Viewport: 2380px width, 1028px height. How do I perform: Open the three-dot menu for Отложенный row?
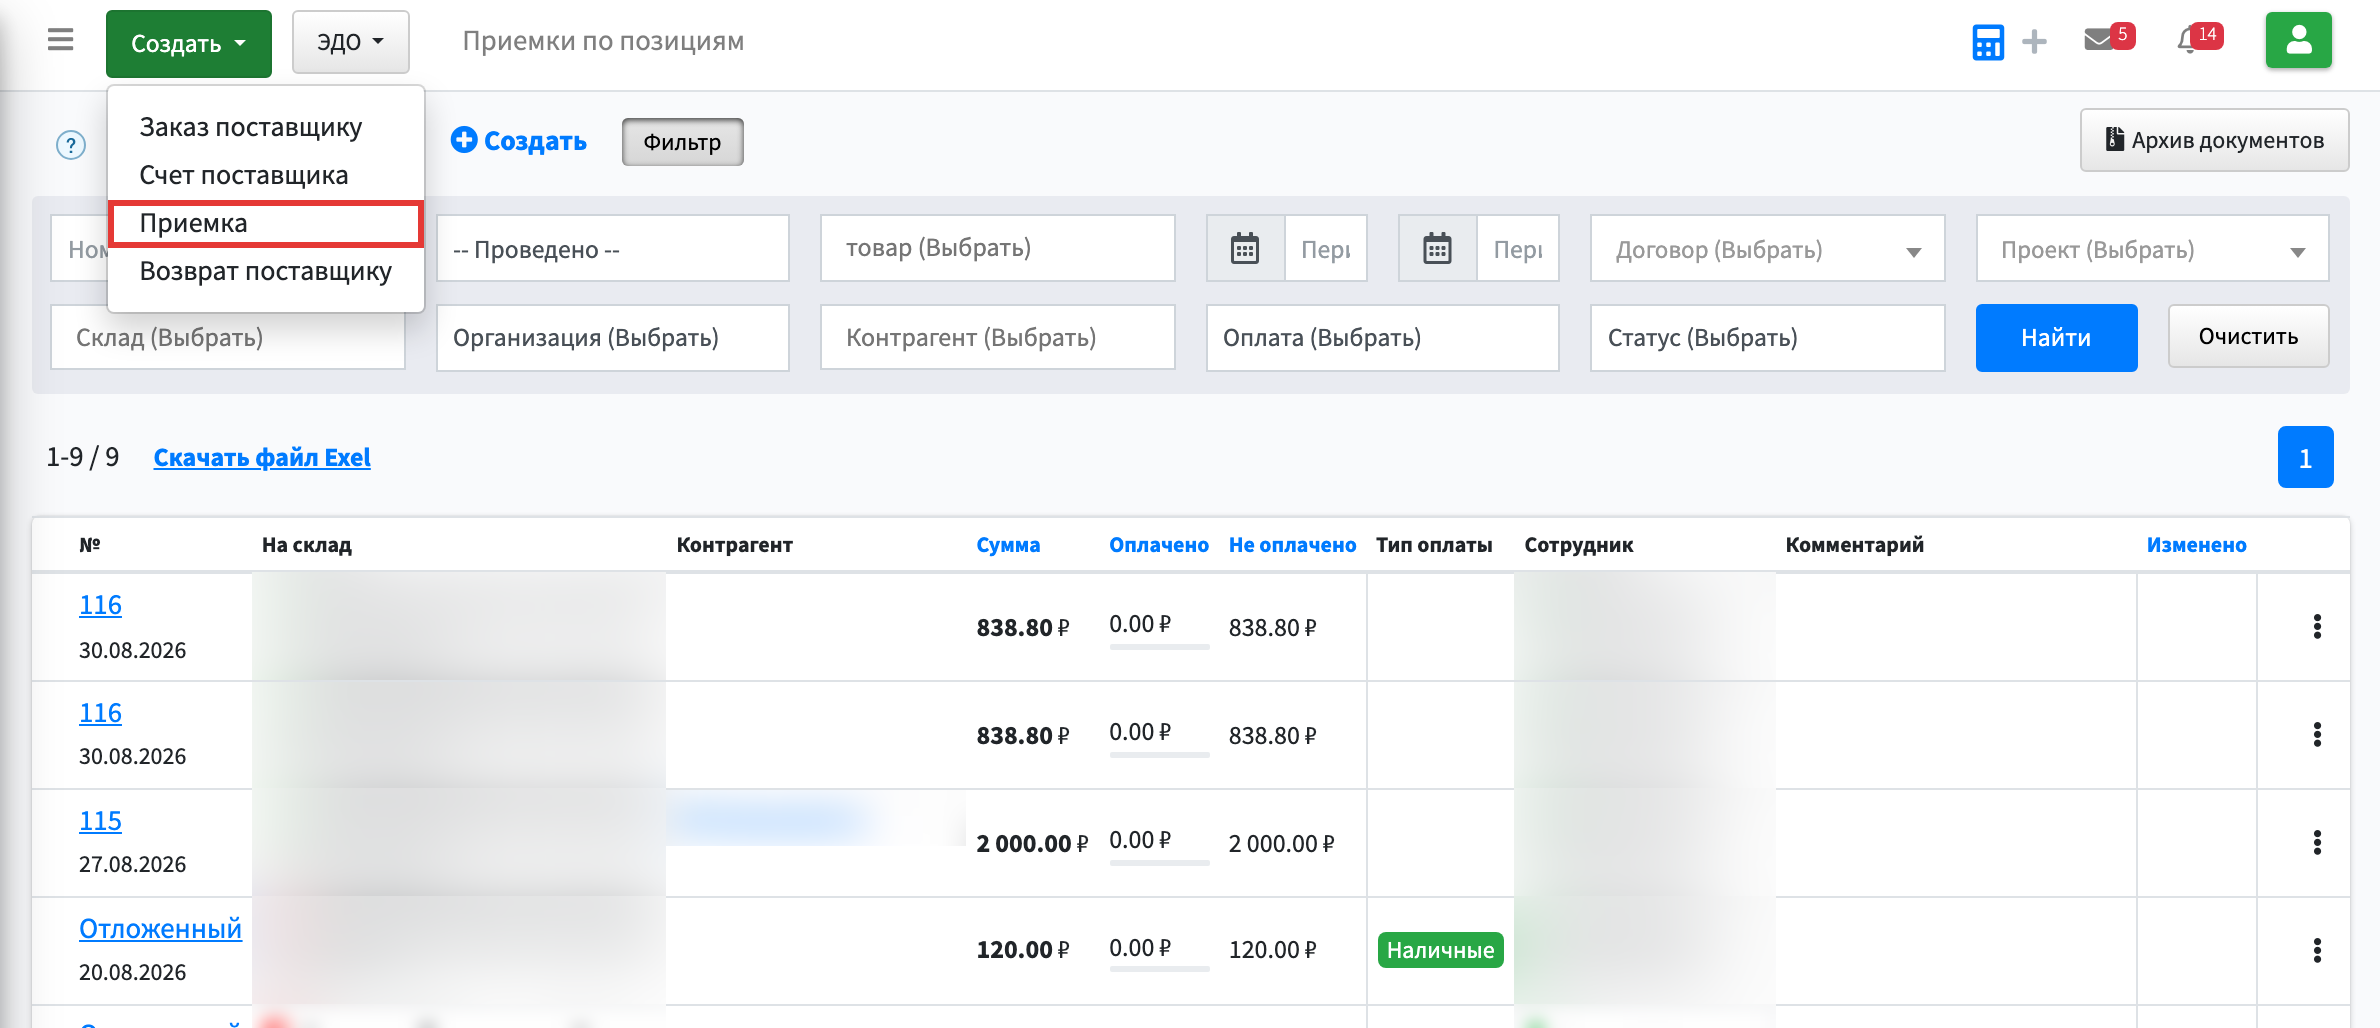coord(2317,950)
